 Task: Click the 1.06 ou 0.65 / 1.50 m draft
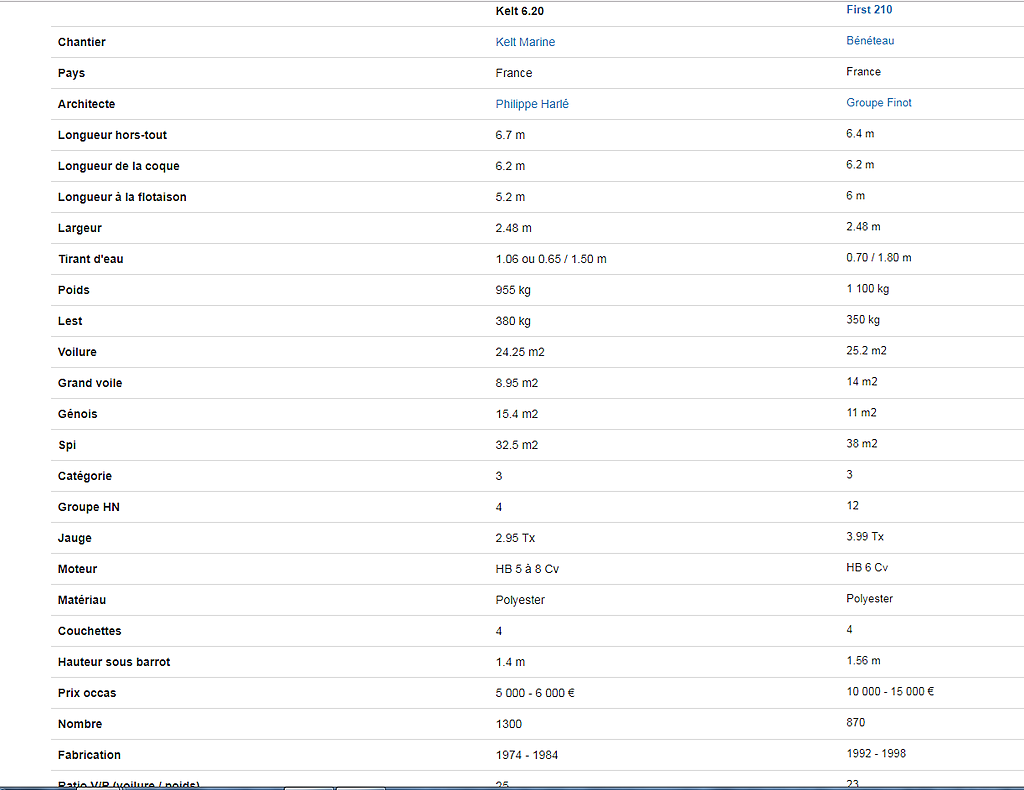pos(551,259)
